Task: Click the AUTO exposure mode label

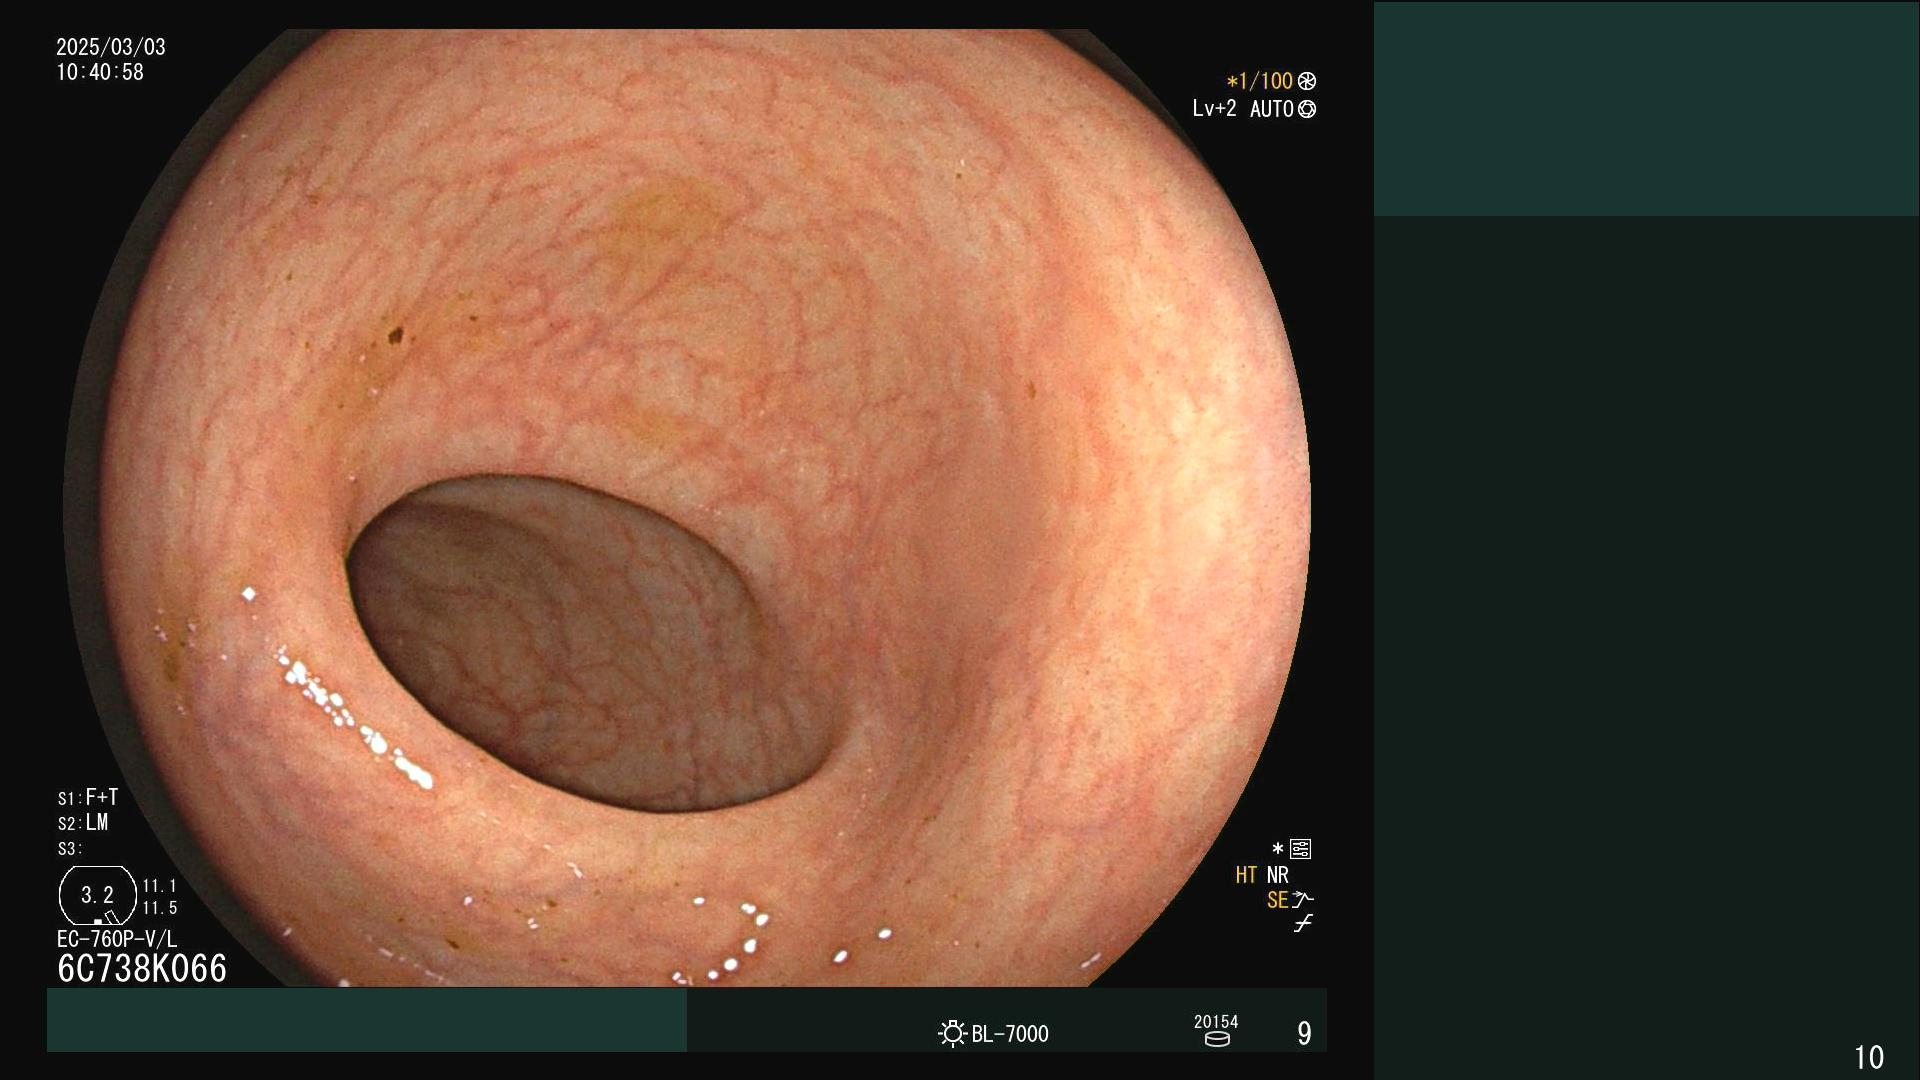Action: pyautogui.click(x=1271, y=109)
